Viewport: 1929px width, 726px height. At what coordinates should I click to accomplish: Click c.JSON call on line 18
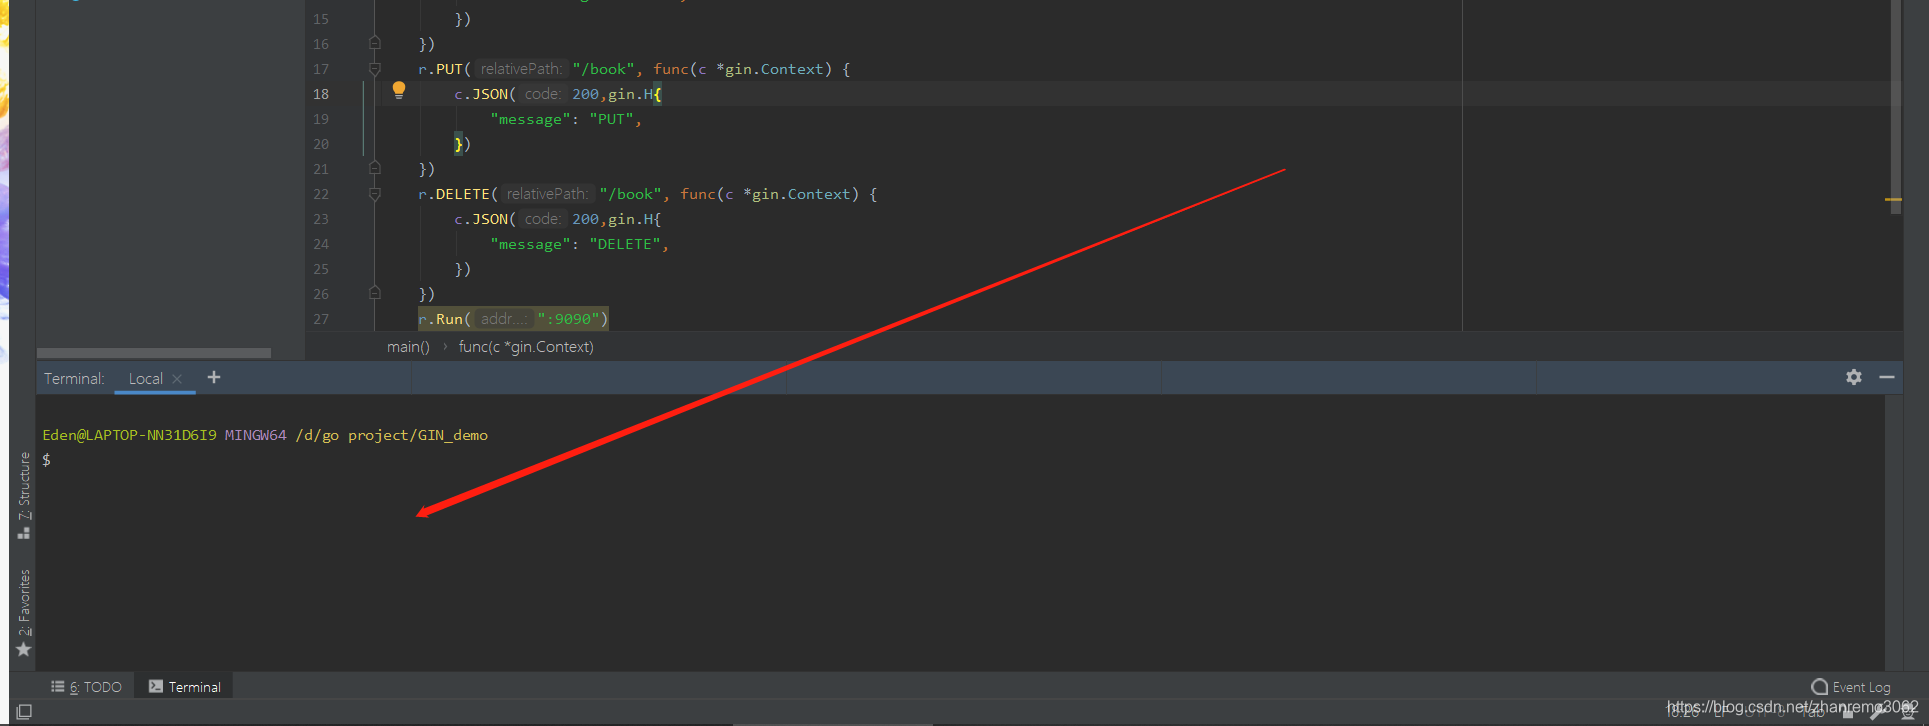tap(481, 94)
